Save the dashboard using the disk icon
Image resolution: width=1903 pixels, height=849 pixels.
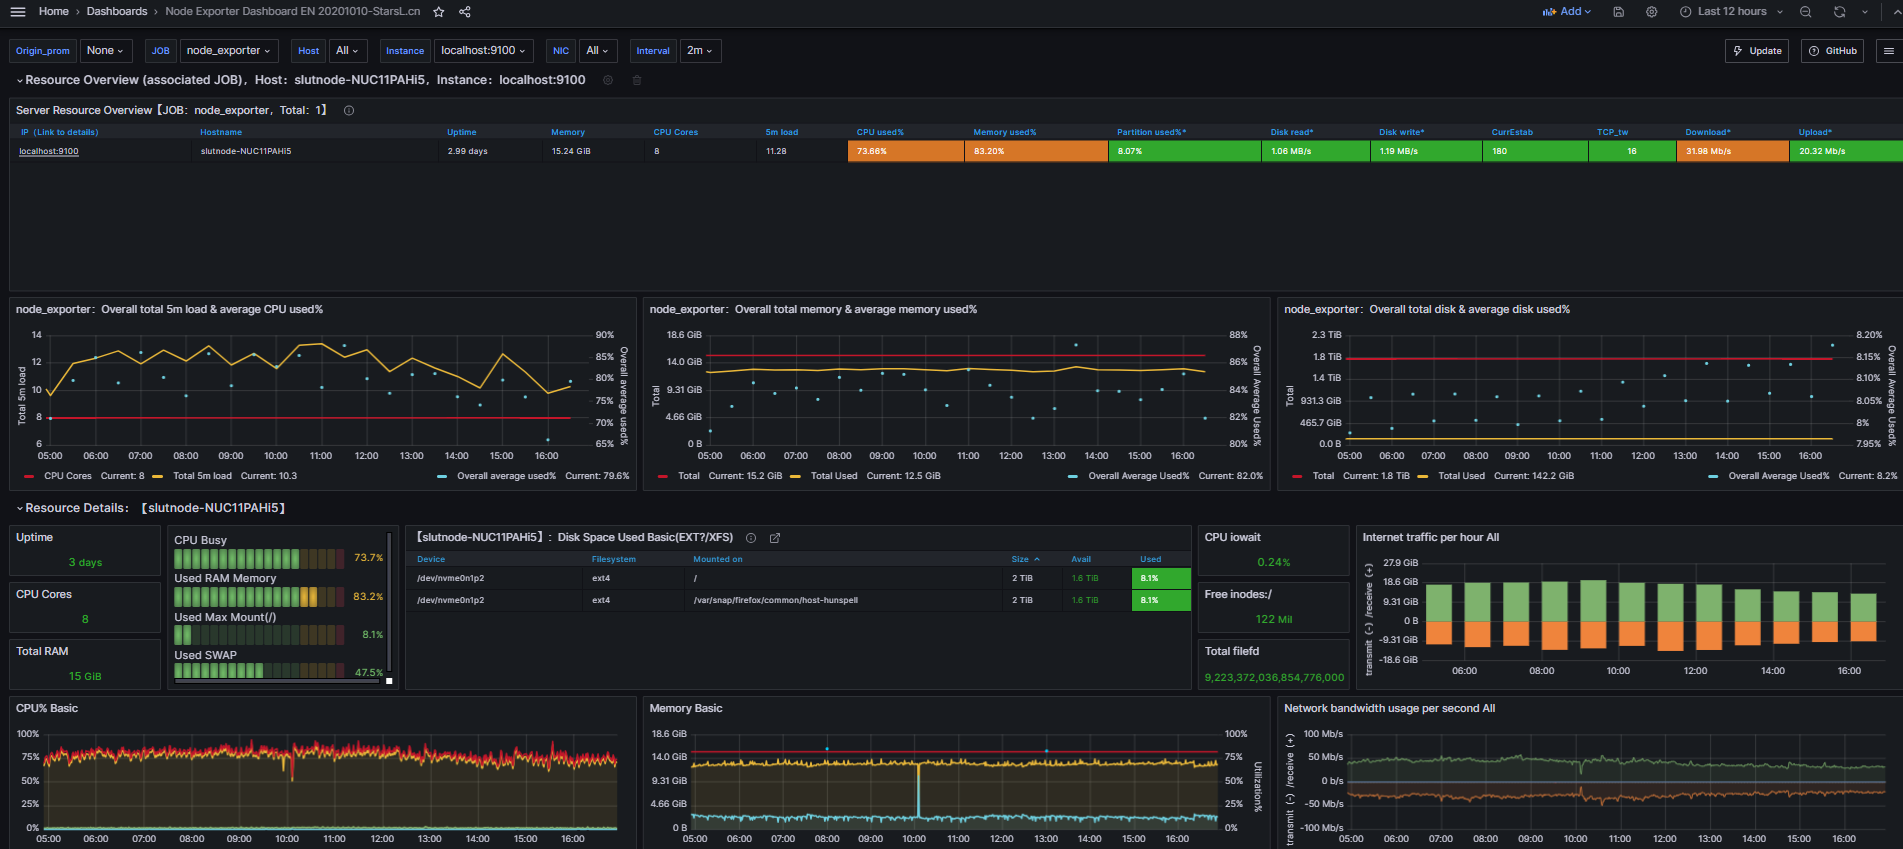point(1619,12)
